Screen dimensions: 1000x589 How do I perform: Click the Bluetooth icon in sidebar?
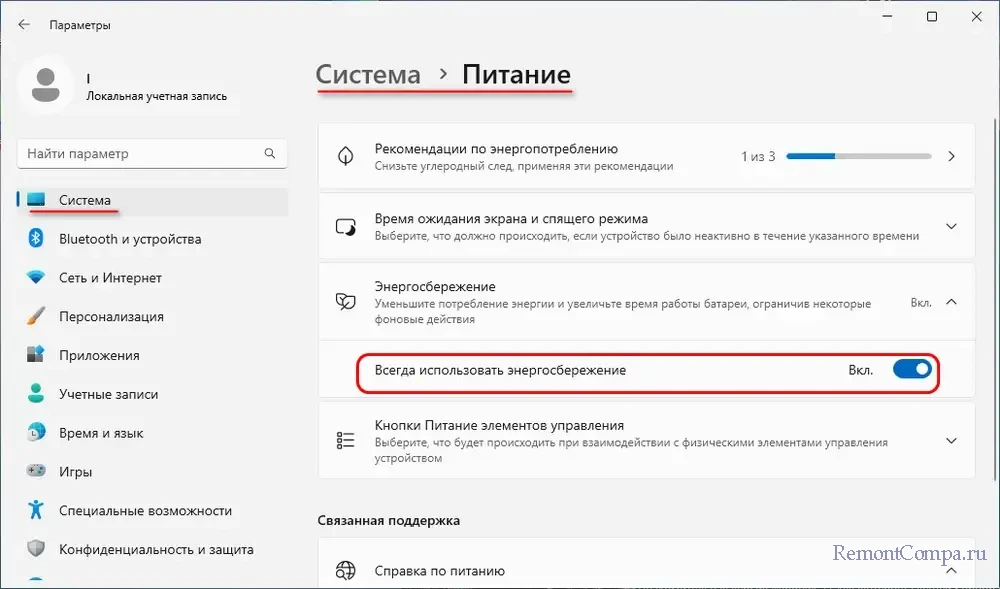[x=36, y=239]
